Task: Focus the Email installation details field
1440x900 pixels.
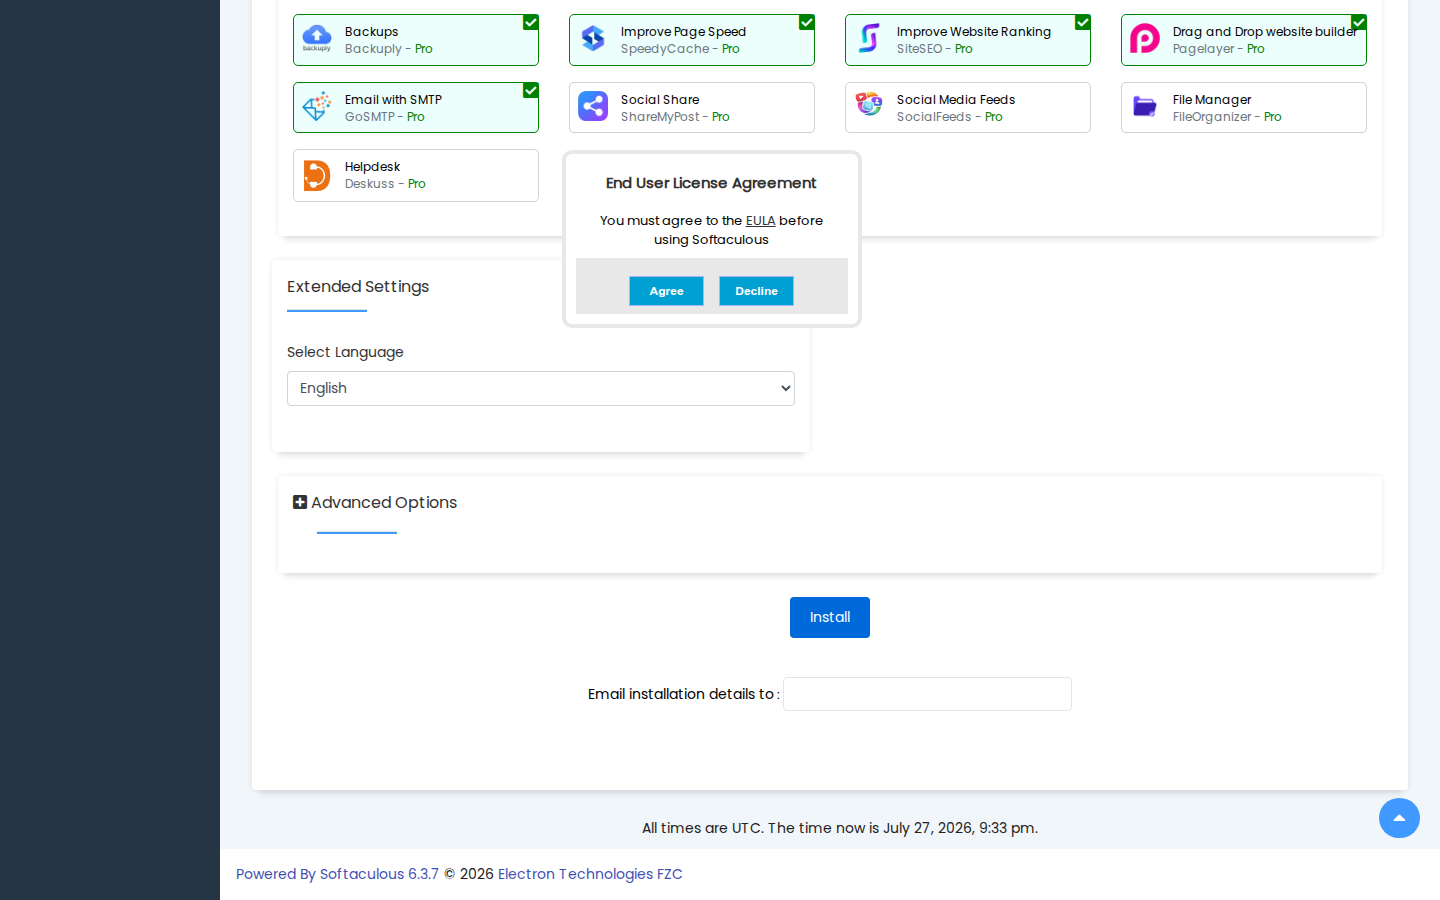Action: pyautogui.click(x=927, y=694)
